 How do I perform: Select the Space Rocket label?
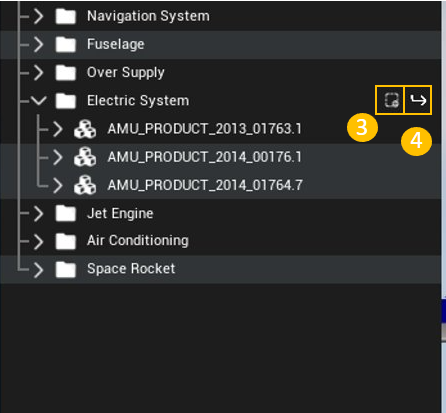point(131,269)
